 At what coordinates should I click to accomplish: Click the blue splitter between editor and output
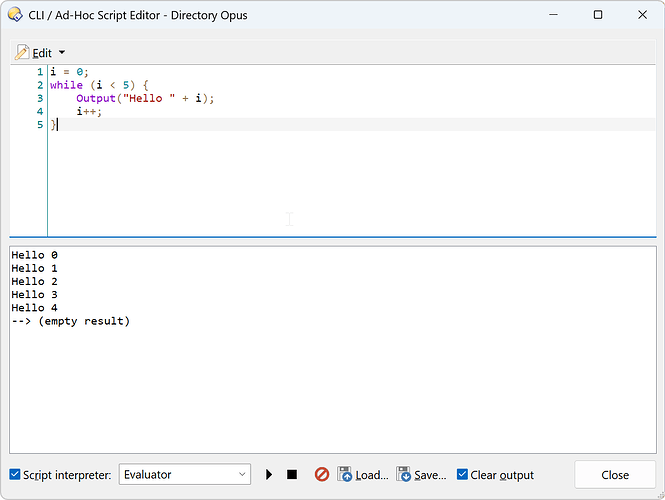click(332, 238)
